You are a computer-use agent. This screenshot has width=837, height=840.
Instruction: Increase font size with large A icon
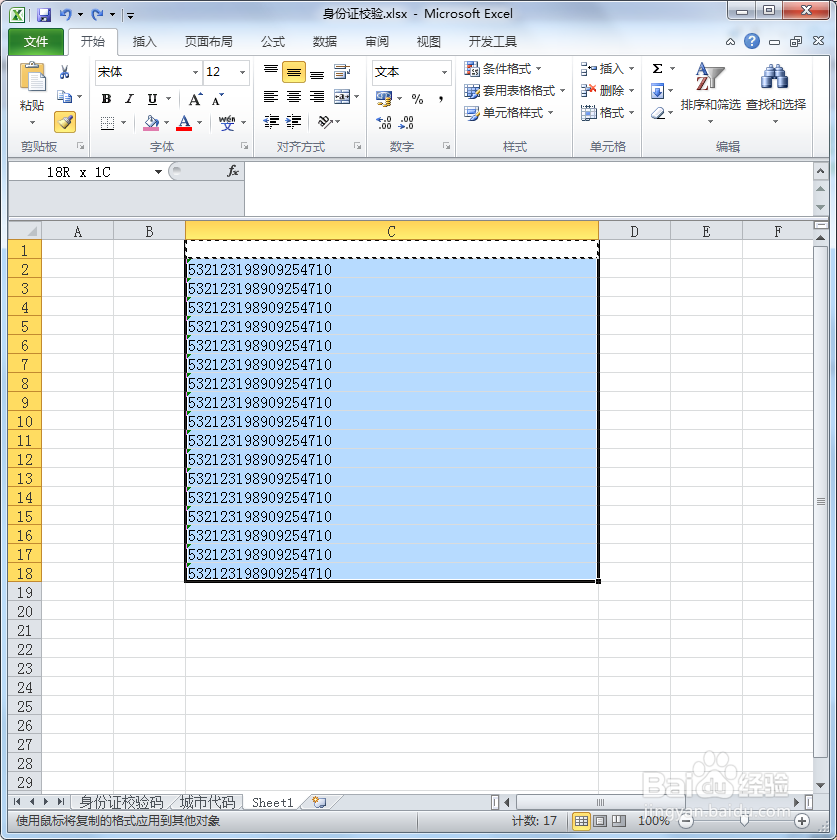[195, 99]
